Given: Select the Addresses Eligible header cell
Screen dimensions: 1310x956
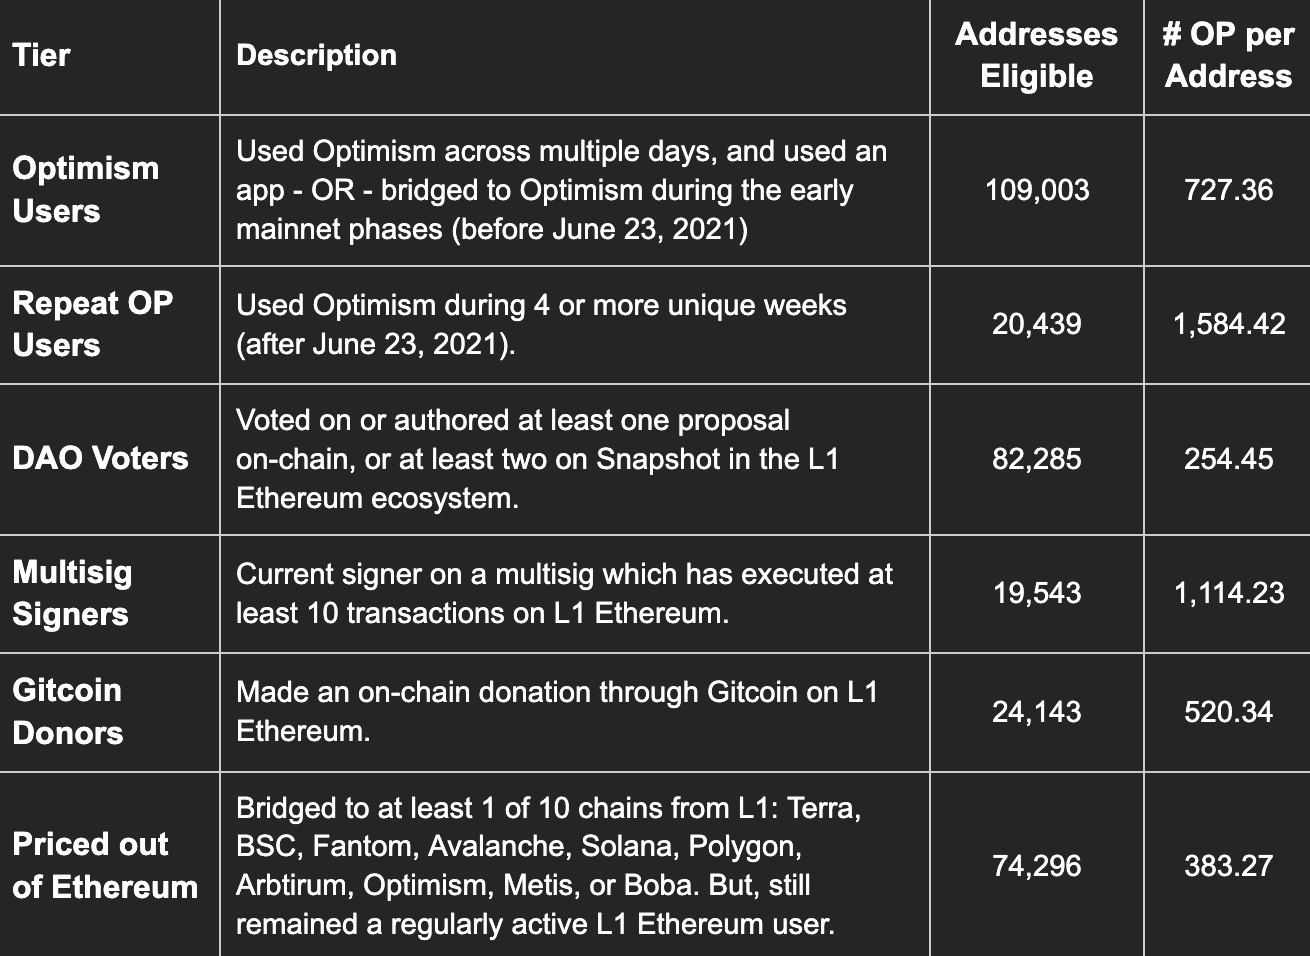Looking at the screenshot, I should click(x=1036, y=55).
